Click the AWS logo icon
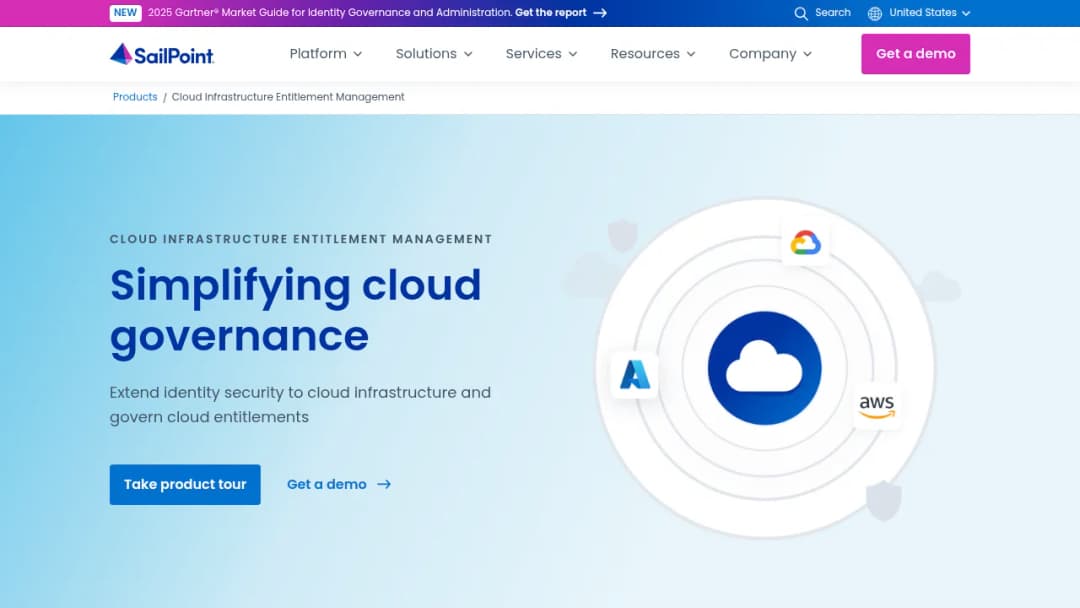This screenshot has width=1080, height=608. (877, 406)
